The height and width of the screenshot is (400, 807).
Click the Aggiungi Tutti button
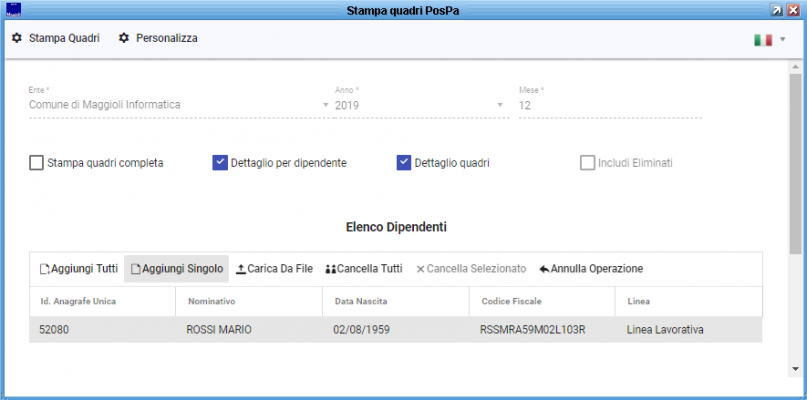(x=79, y=269)
